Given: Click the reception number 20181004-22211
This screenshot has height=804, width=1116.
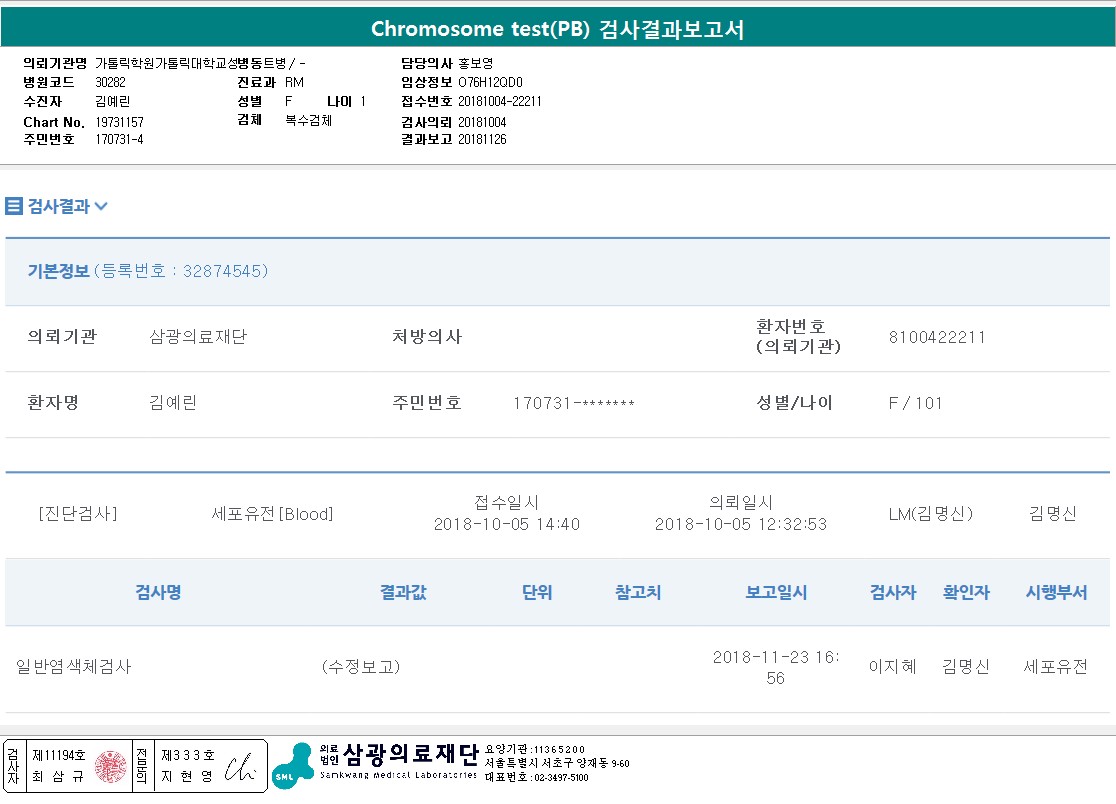Looking at the screenshot, I should 500,102.
